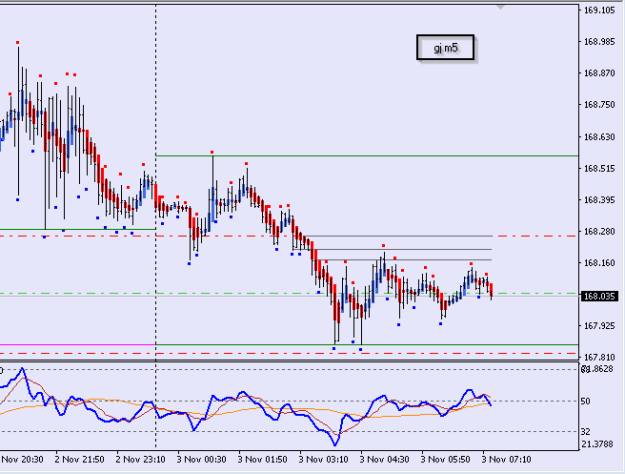
Task: Click price scale value 168.870
Action: pos(599,73)
